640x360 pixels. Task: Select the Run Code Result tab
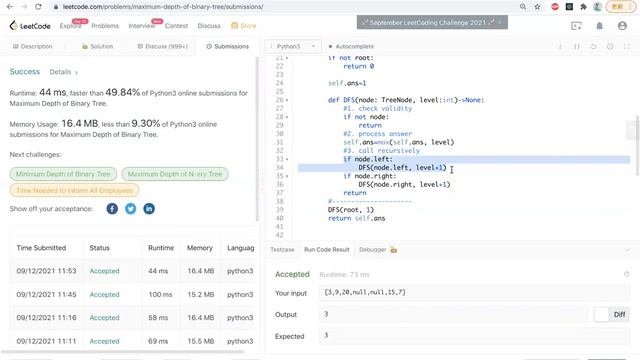point(327,249)
